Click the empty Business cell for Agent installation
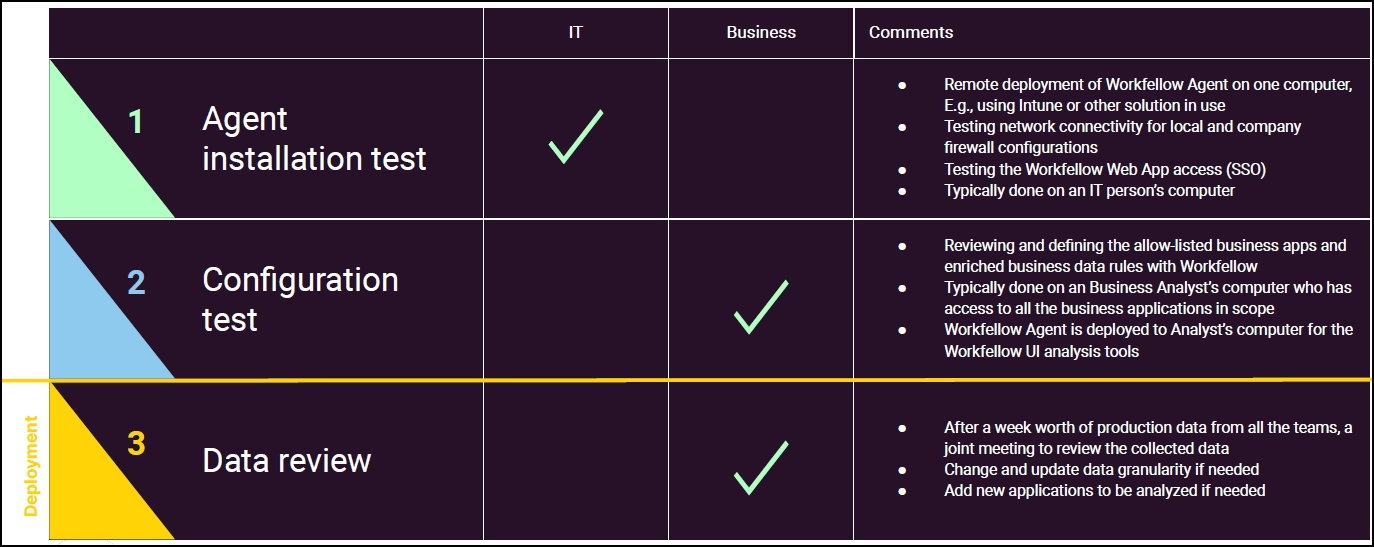The height and width of the screenshot is (547, 1374). point(761,138)
